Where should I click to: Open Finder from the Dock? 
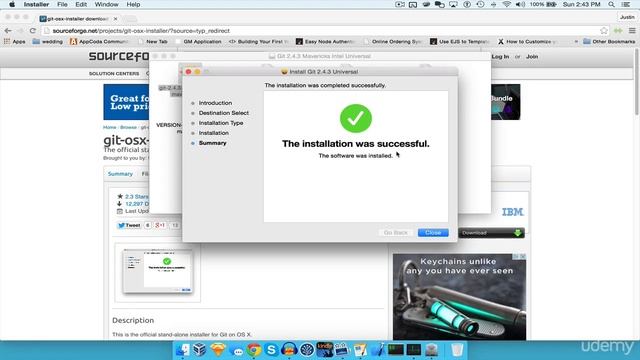click(x=182, y=350)
